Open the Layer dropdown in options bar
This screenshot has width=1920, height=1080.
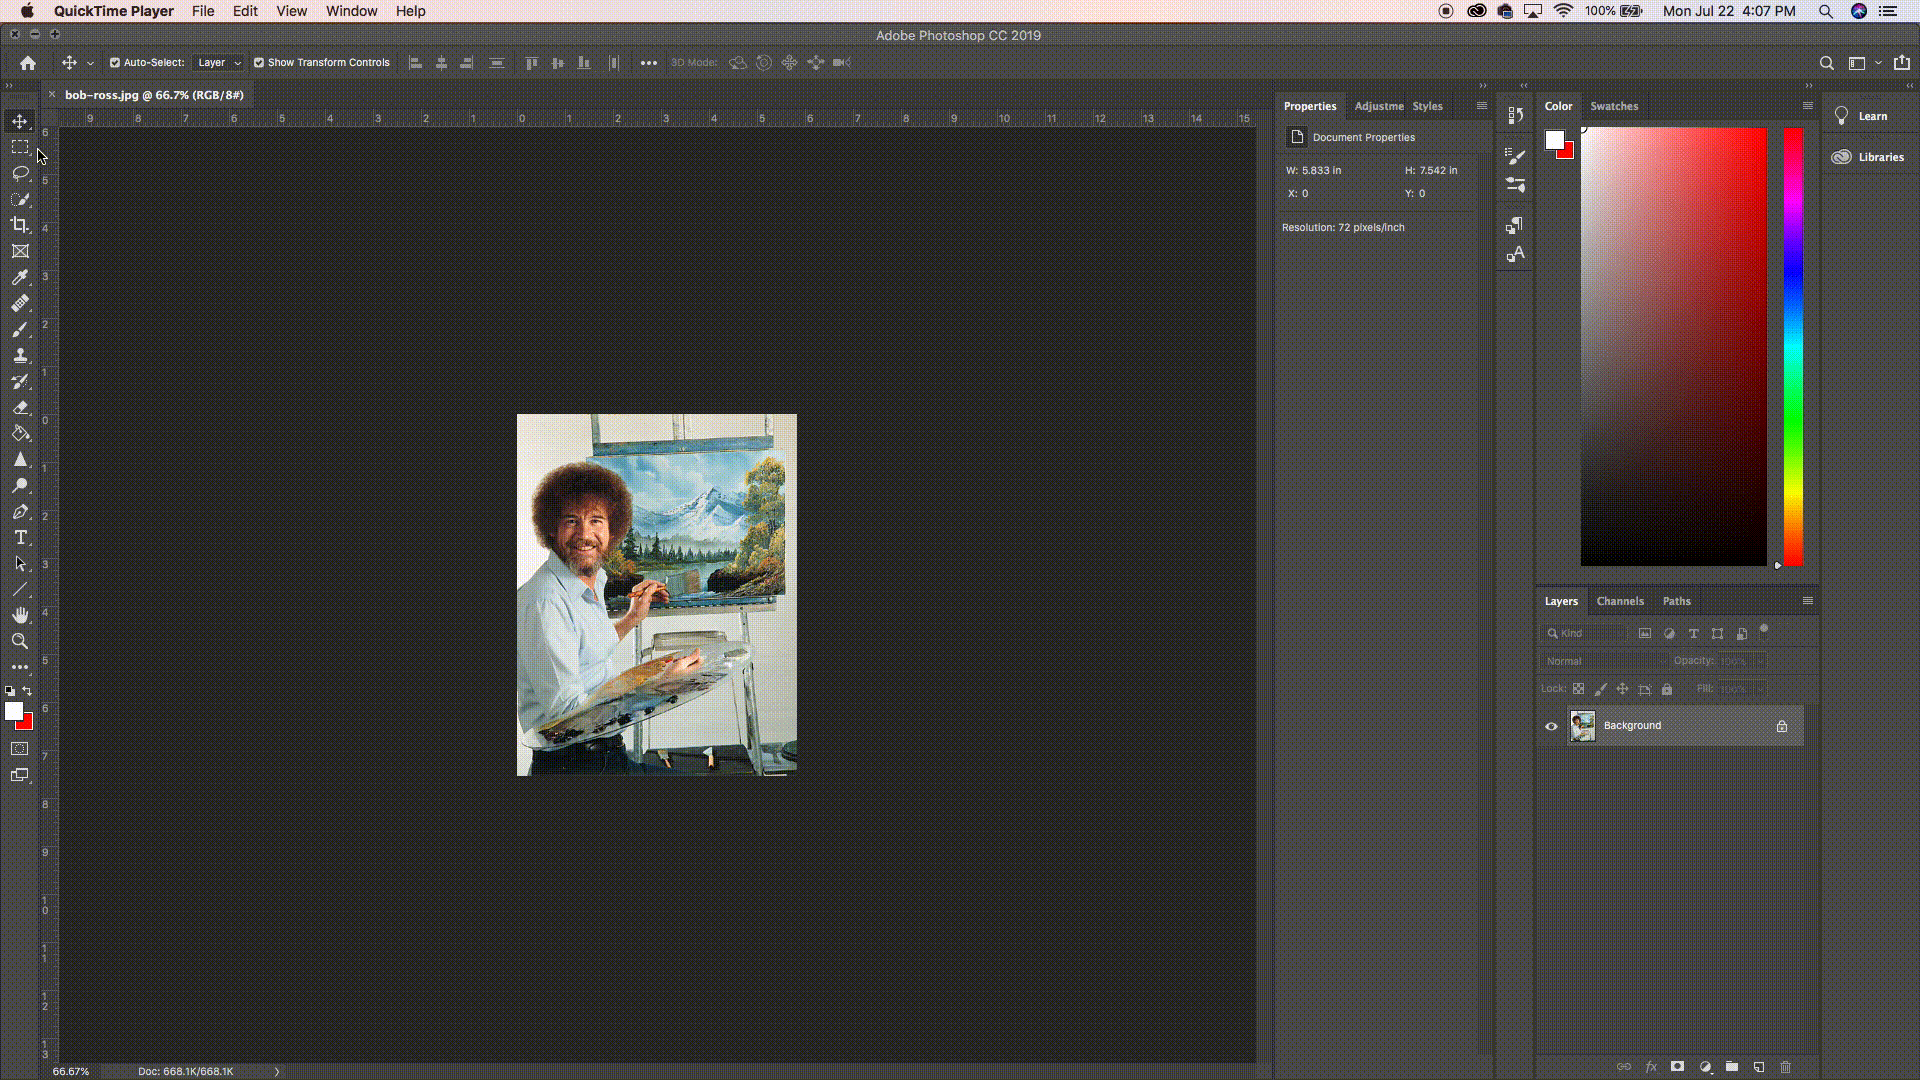pyautogui.click(x=216, y=62)
